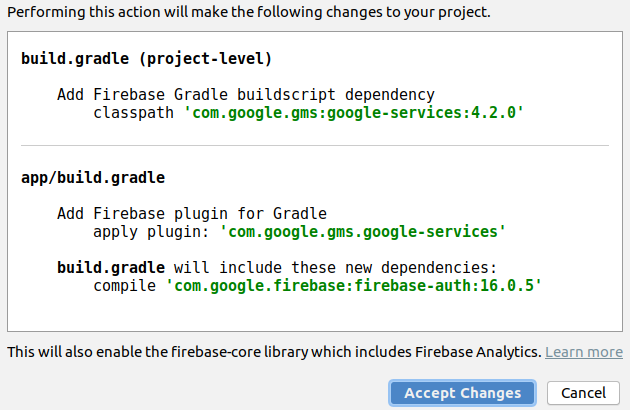This screenshot has width=630, height=410.
Task: Open the Learn more link
Action: pyautogui.click(x=584, y=352)
